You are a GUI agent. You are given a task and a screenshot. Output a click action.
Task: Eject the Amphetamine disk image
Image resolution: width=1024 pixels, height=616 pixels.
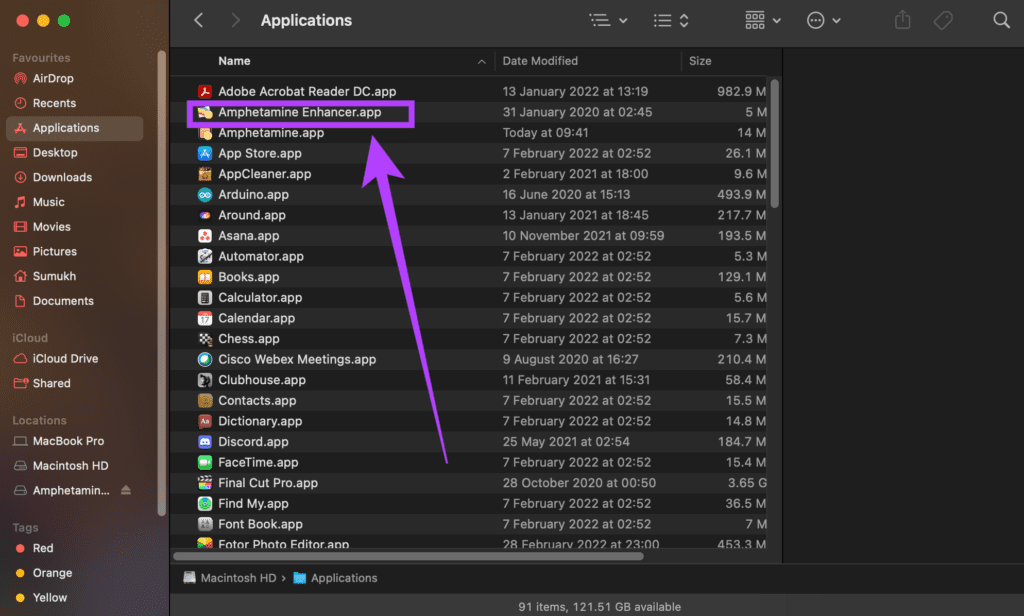tap(126, 490)
